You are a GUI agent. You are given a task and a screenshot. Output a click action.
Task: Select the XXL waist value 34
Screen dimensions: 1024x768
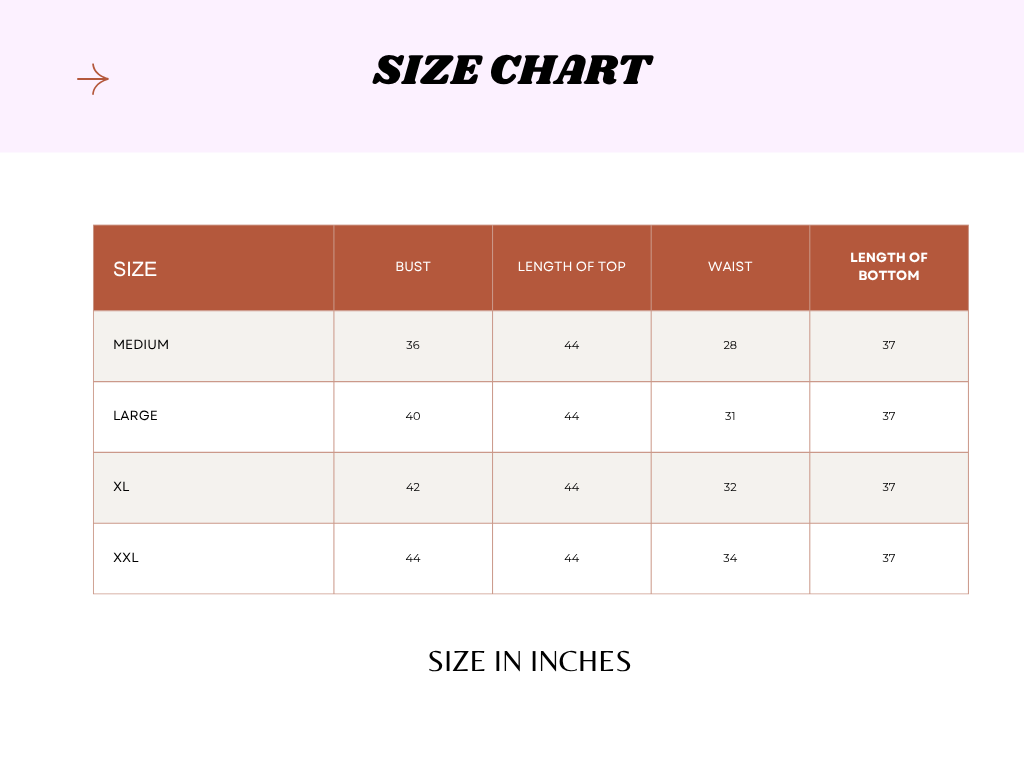730,558
